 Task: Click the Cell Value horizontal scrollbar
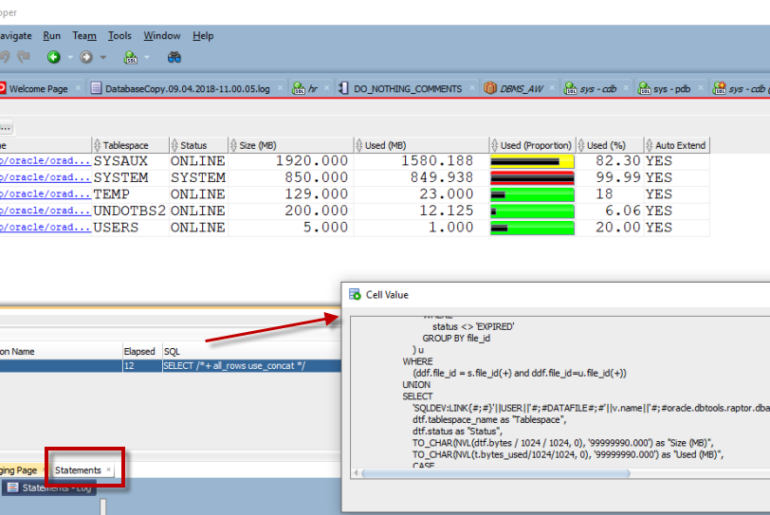click(x=496, y=473)
